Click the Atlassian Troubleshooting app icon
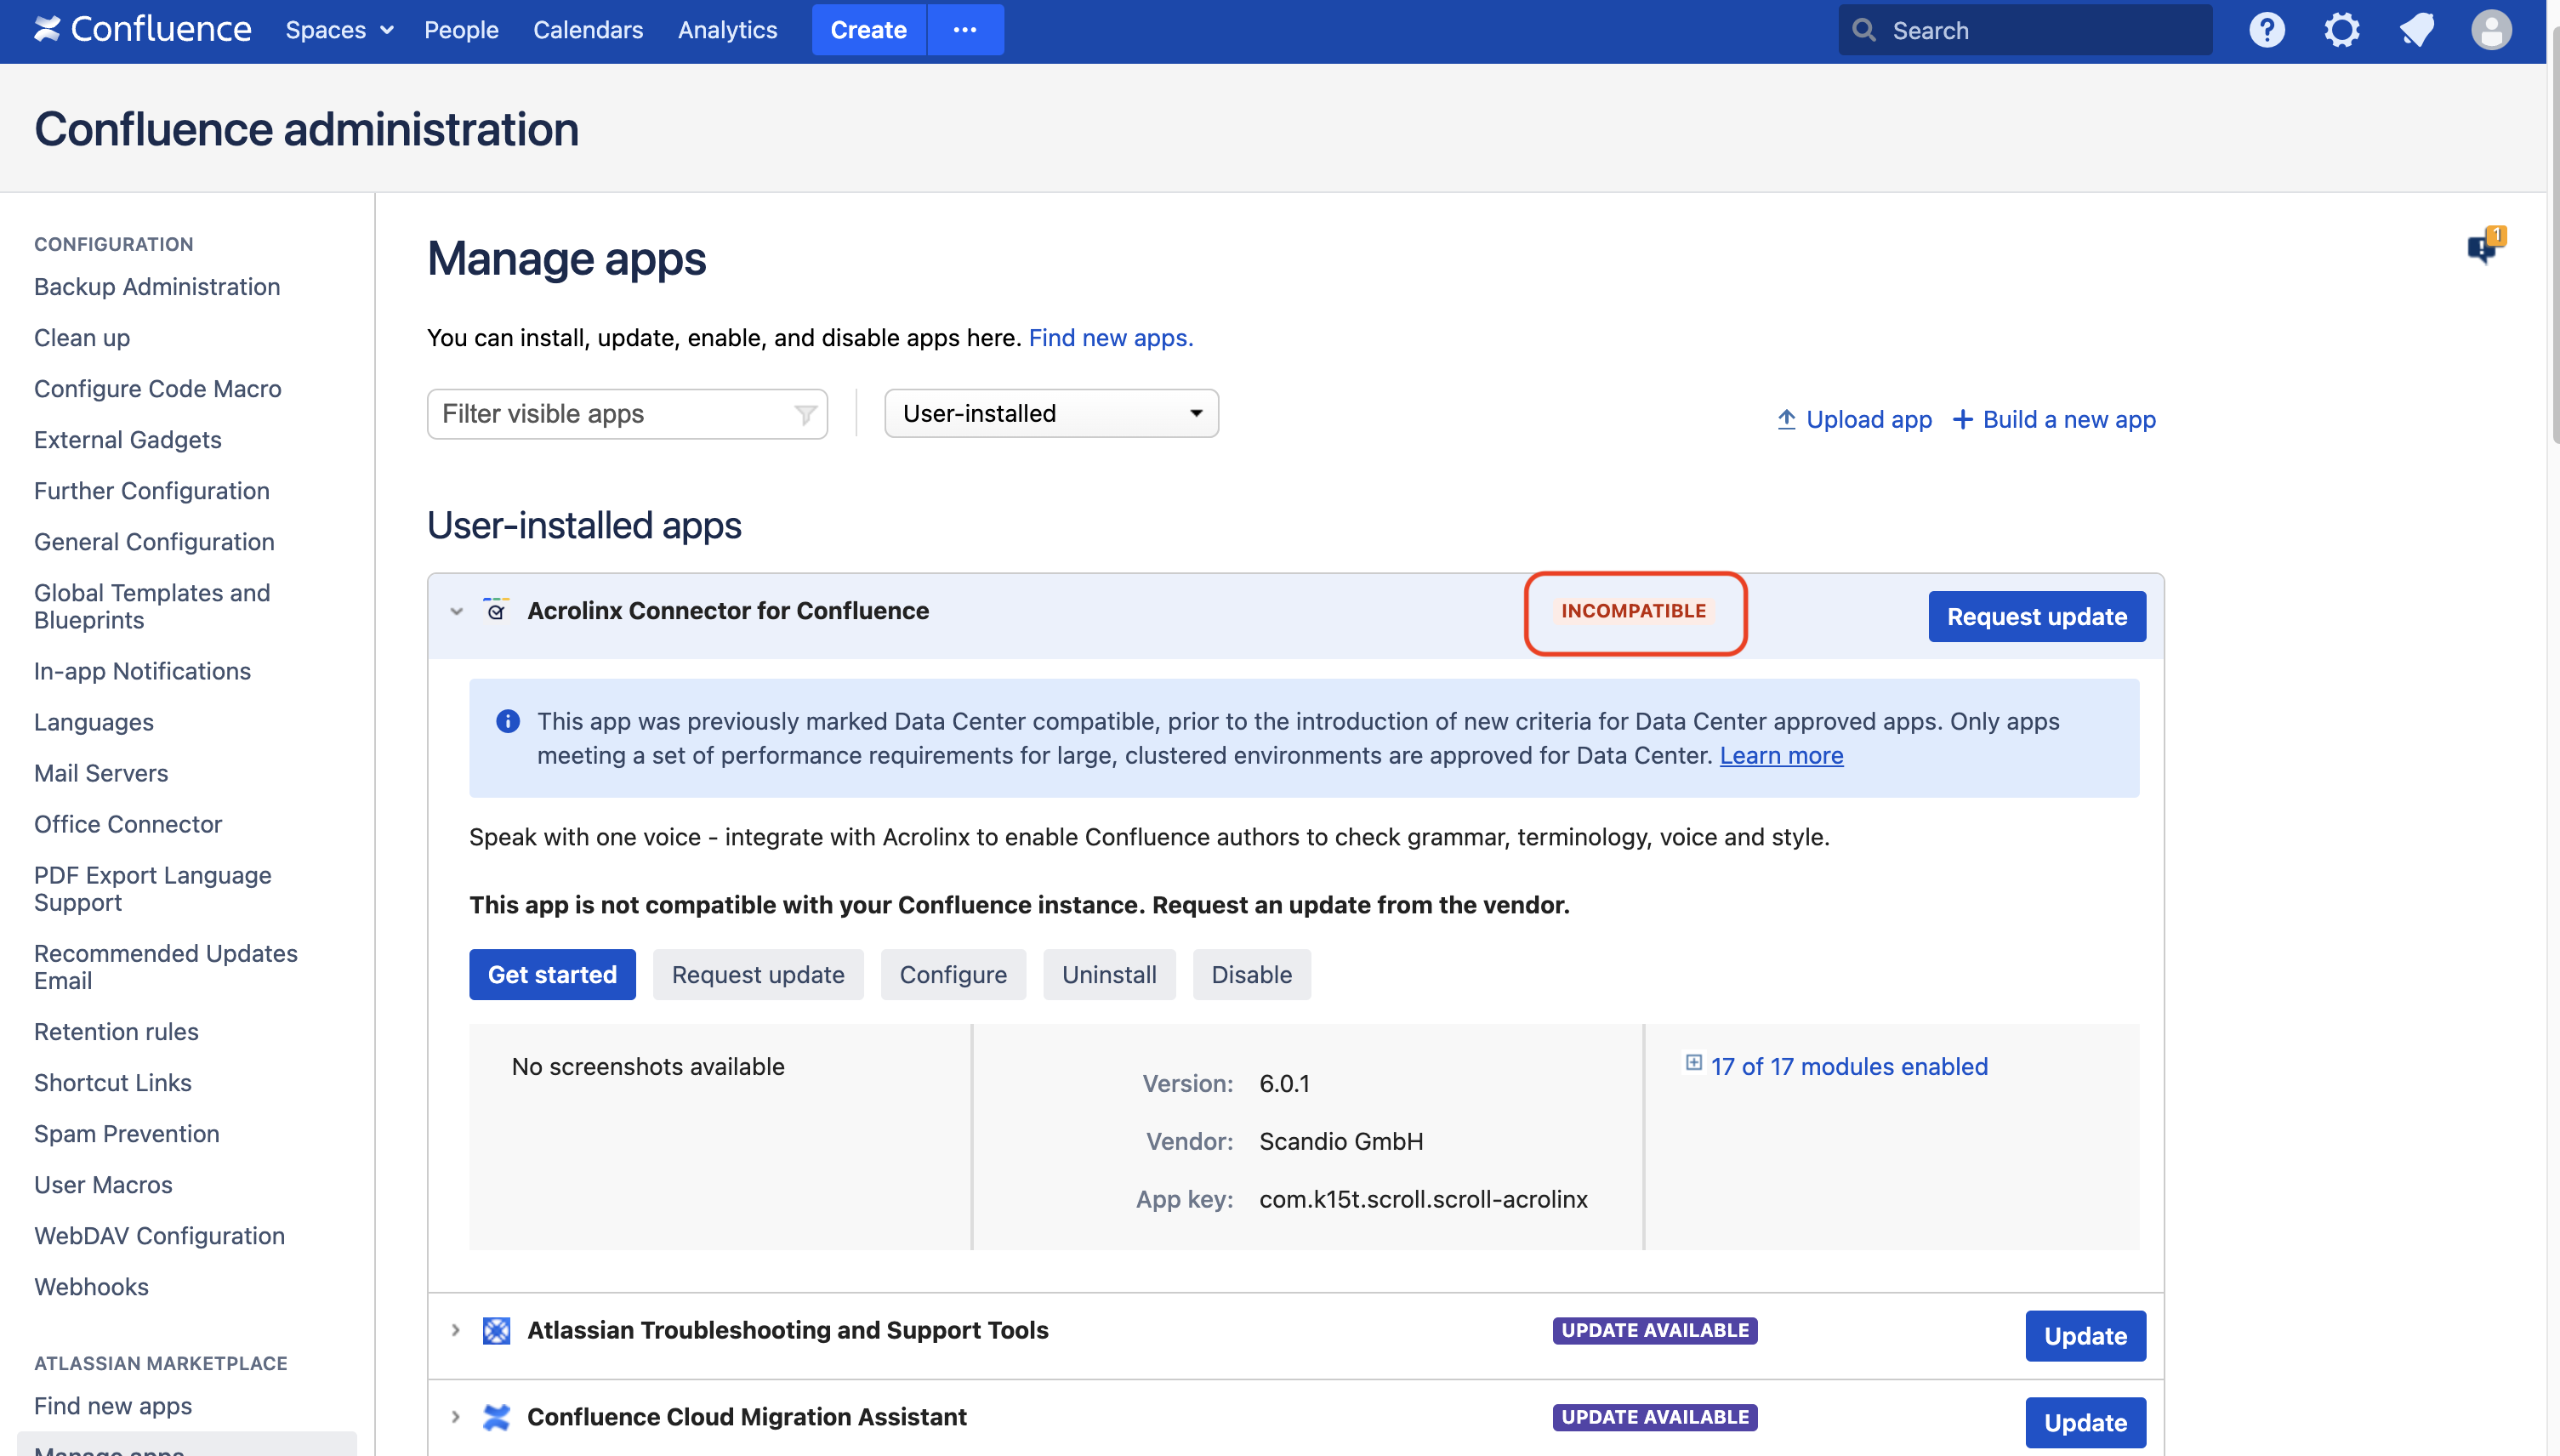This screenshot has height=1456, width=2560. [496, 1330]
